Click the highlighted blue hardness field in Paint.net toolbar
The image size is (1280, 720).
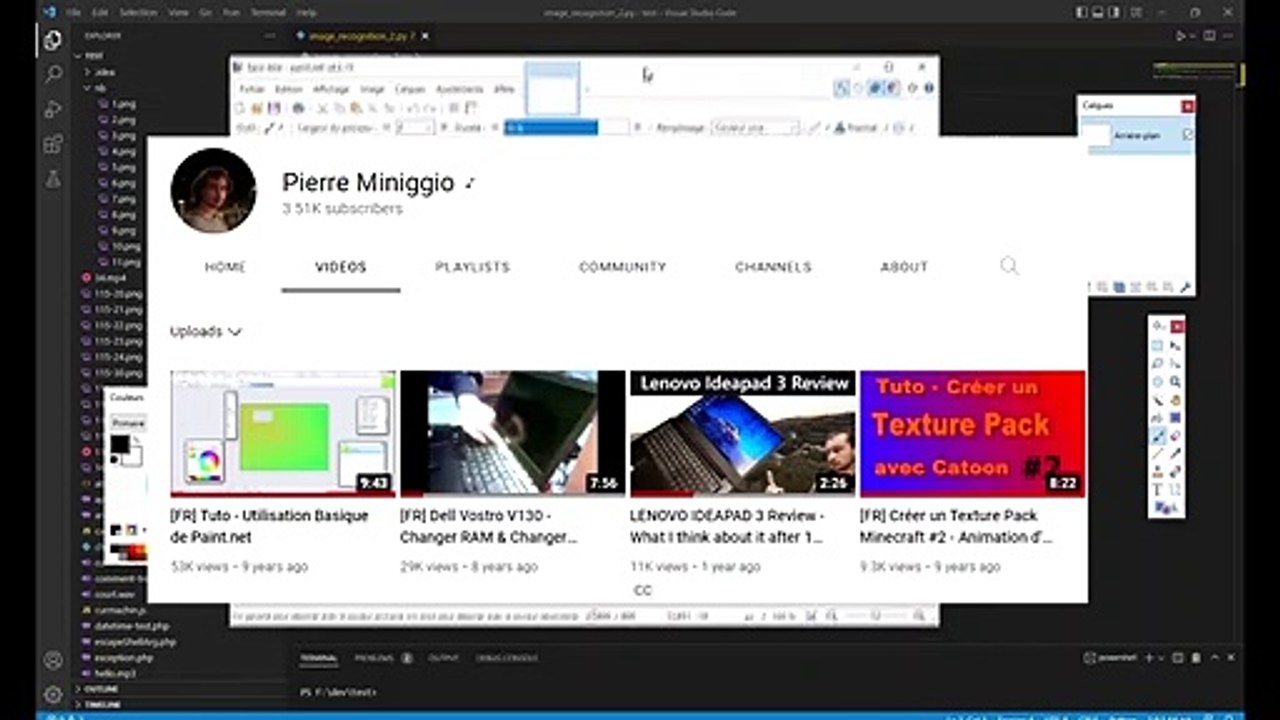[x=551, y=128]
